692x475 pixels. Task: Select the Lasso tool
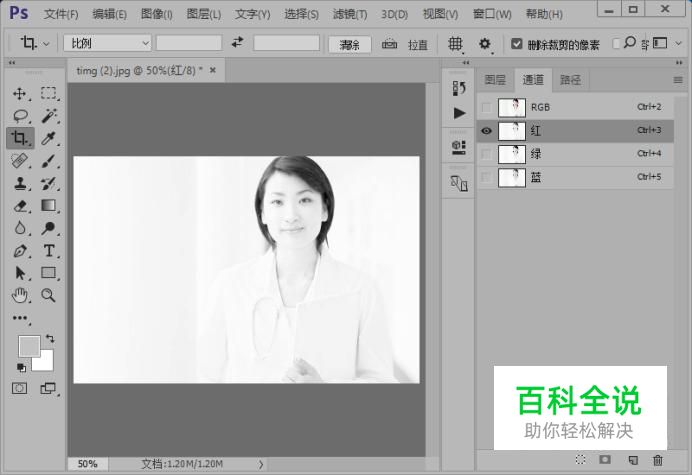click(20, 116)
